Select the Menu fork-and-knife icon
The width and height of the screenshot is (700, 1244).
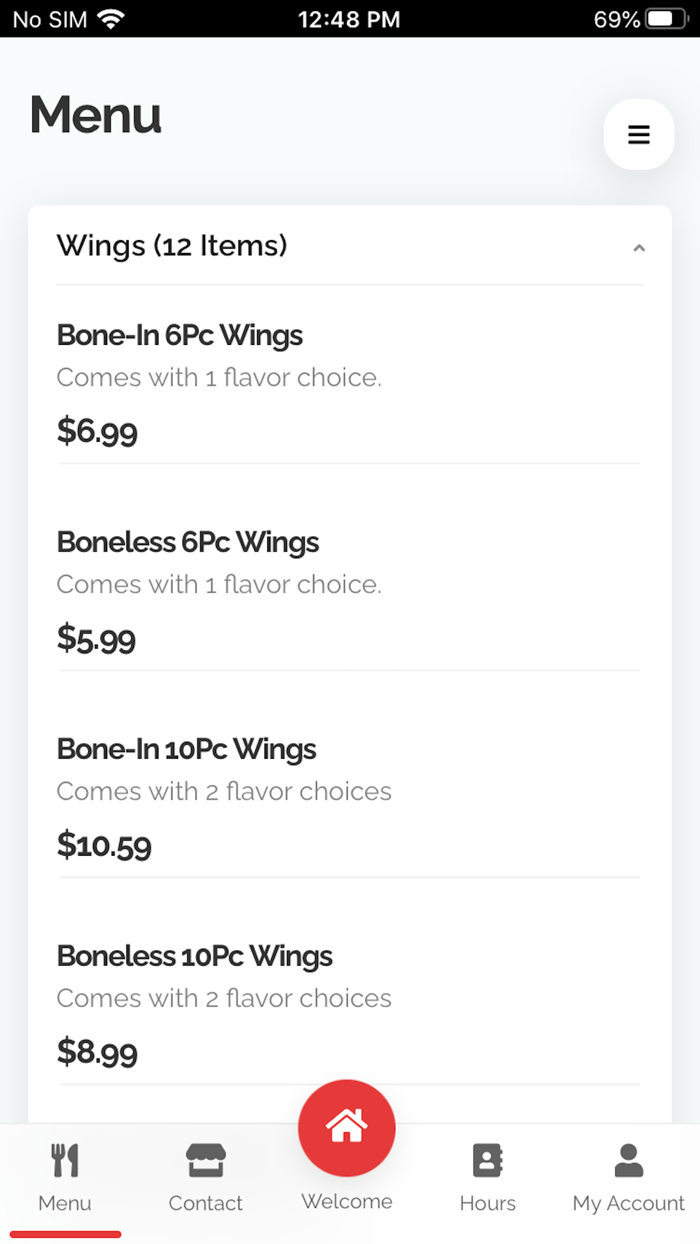click(64, 1162)
